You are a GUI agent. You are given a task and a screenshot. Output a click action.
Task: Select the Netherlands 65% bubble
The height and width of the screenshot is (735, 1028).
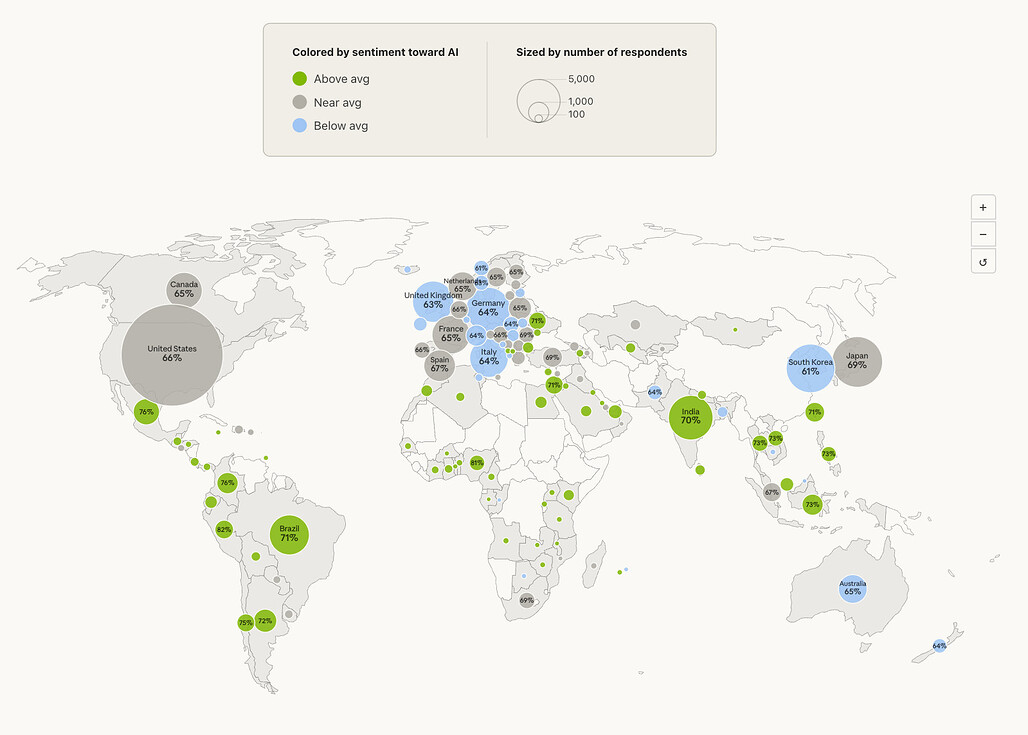(461, 286)
